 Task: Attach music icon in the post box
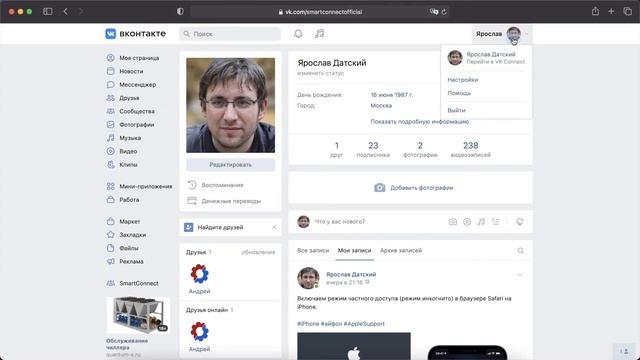click(481, 222)
